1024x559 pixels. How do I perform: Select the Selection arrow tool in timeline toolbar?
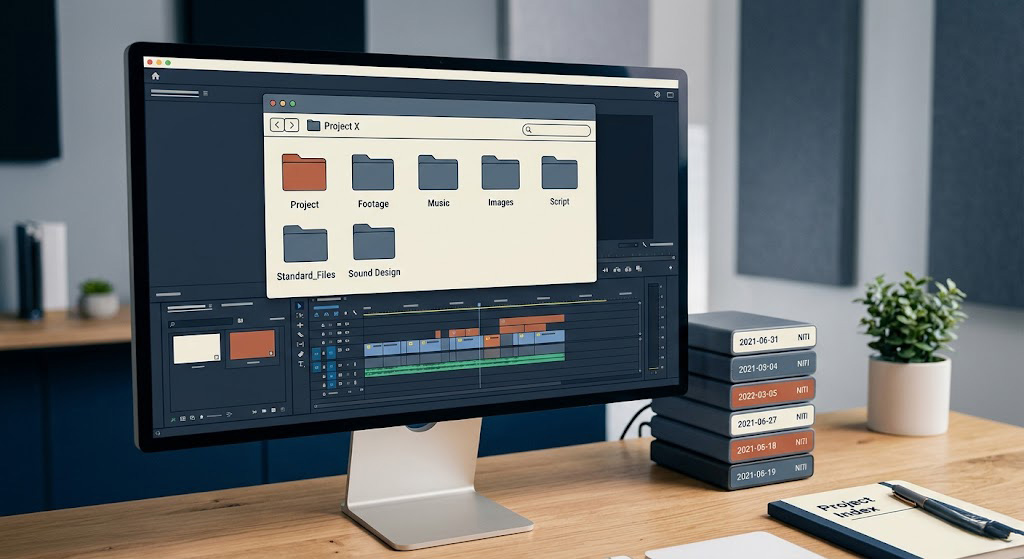(299, 306)
